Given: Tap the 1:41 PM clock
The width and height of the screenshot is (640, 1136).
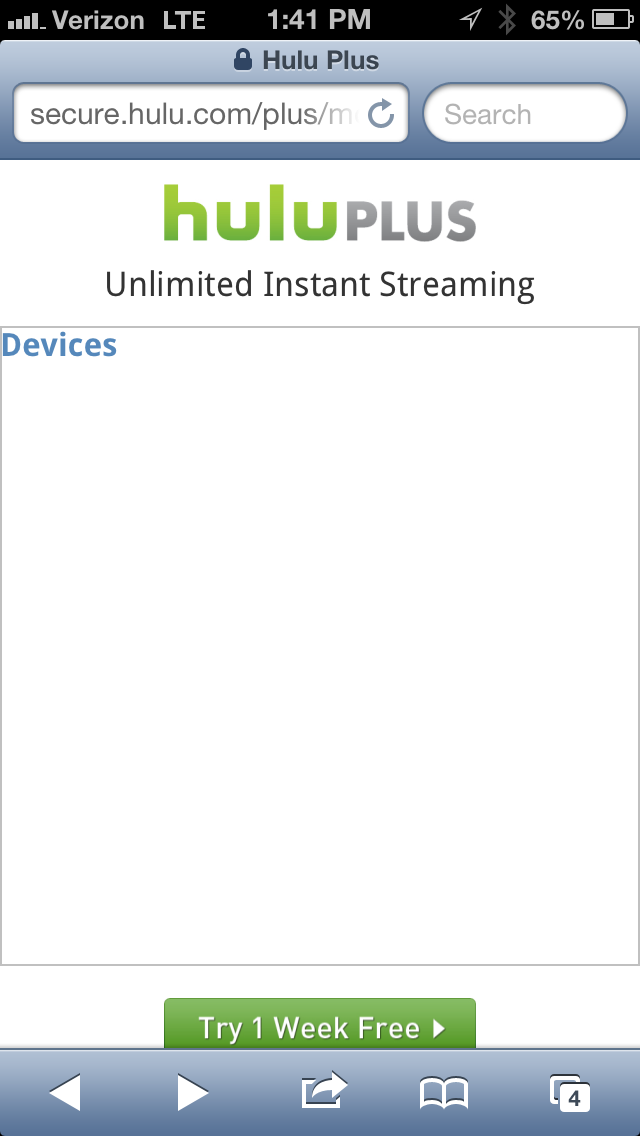Looking at the screenshot, I should click(319, 19).
